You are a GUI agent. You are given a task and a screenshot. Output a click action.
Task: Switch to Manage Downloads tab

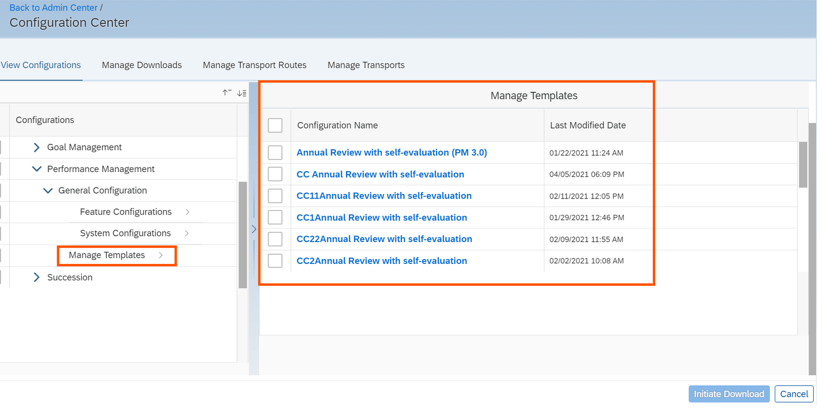click(x=142, y=65)
